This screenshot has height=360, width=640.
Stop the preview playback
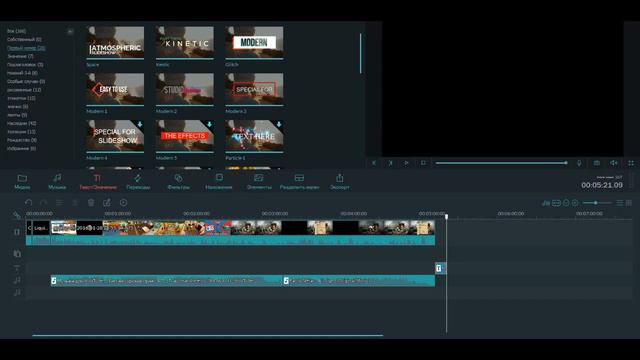point(423,163)
